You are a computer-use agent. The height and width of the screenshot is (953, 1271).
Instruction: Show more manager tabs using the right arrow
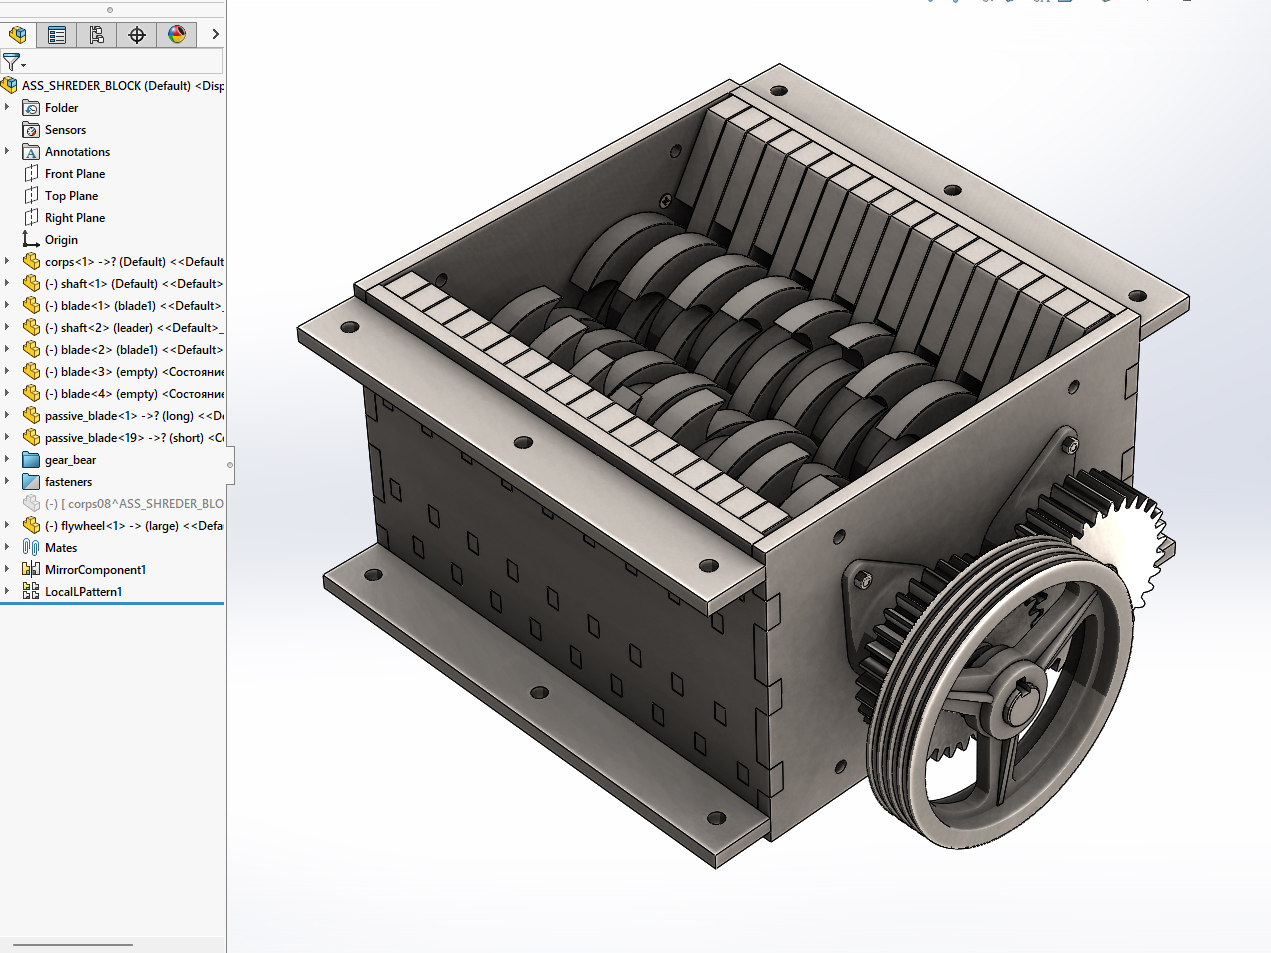point(215,35)
